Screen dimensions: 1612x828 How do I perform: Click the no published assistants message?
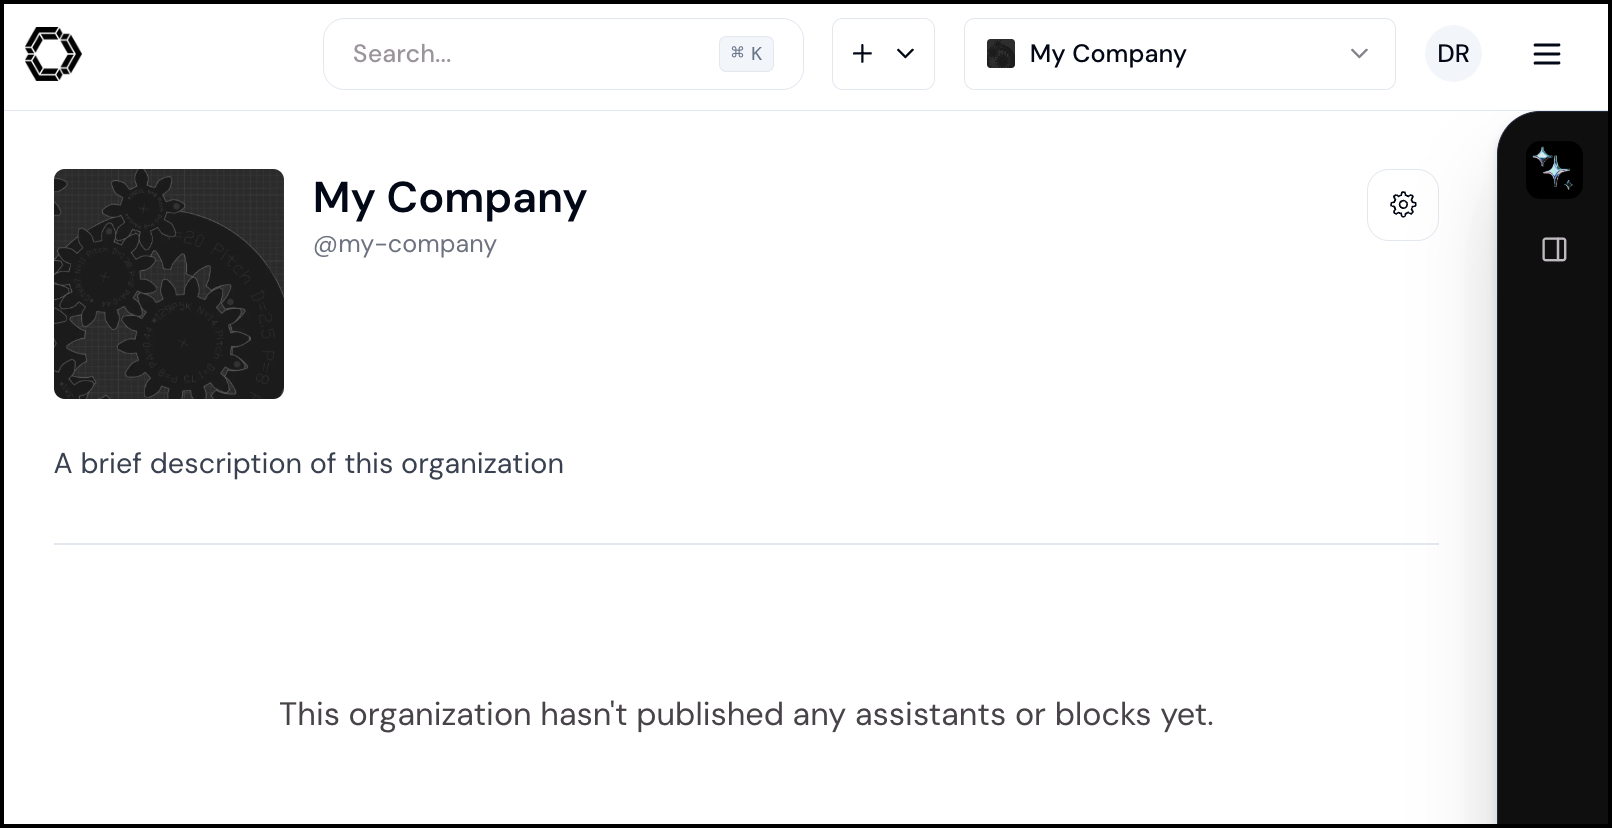[x=746, y=714]
